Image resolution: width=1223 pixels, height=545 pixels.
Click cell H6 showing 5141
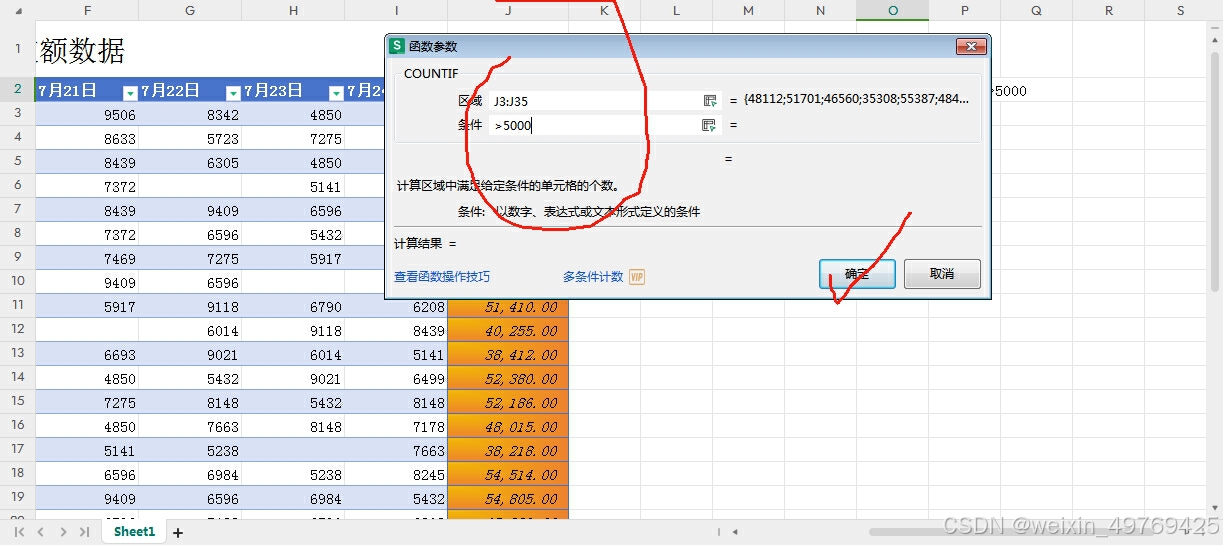click(293, 187)
